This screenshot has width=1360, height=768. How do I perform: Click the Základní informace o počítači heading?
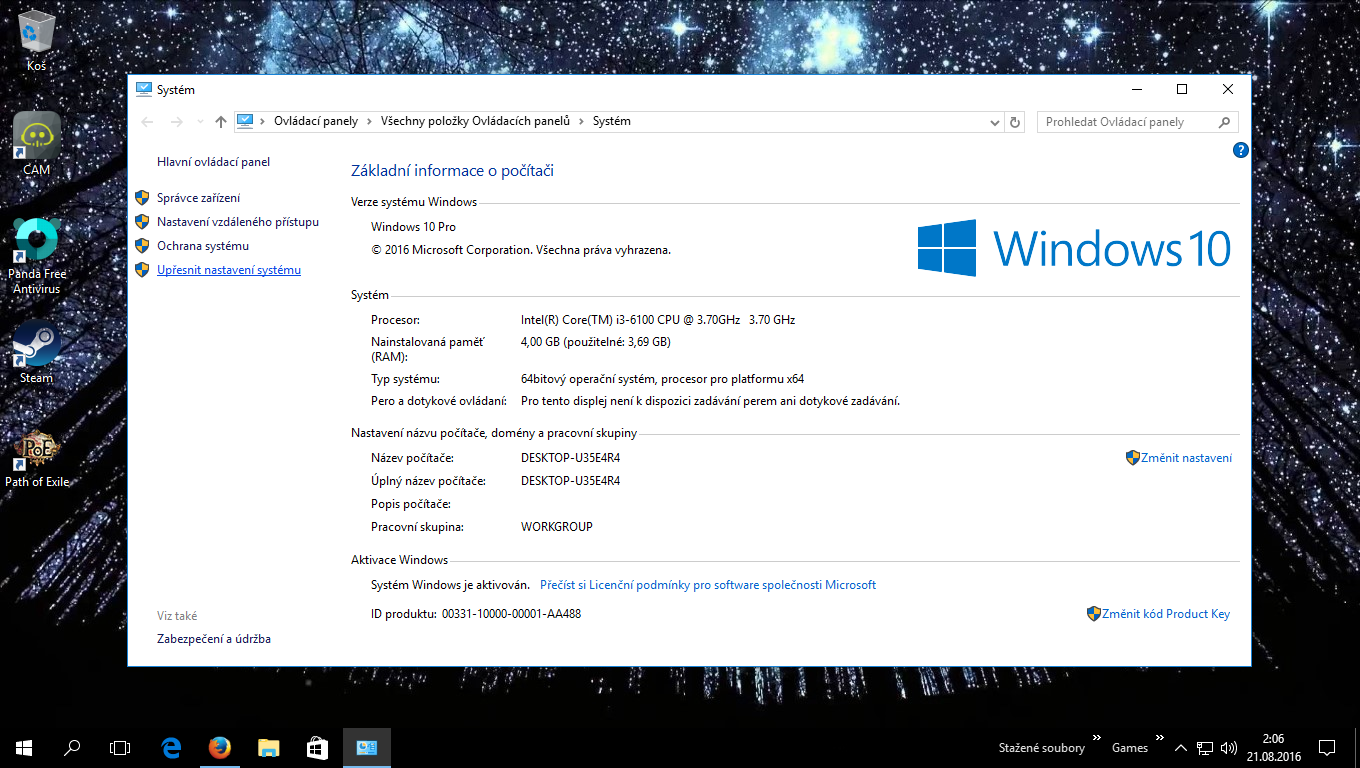pyautogui.click(x=452, y=171)
